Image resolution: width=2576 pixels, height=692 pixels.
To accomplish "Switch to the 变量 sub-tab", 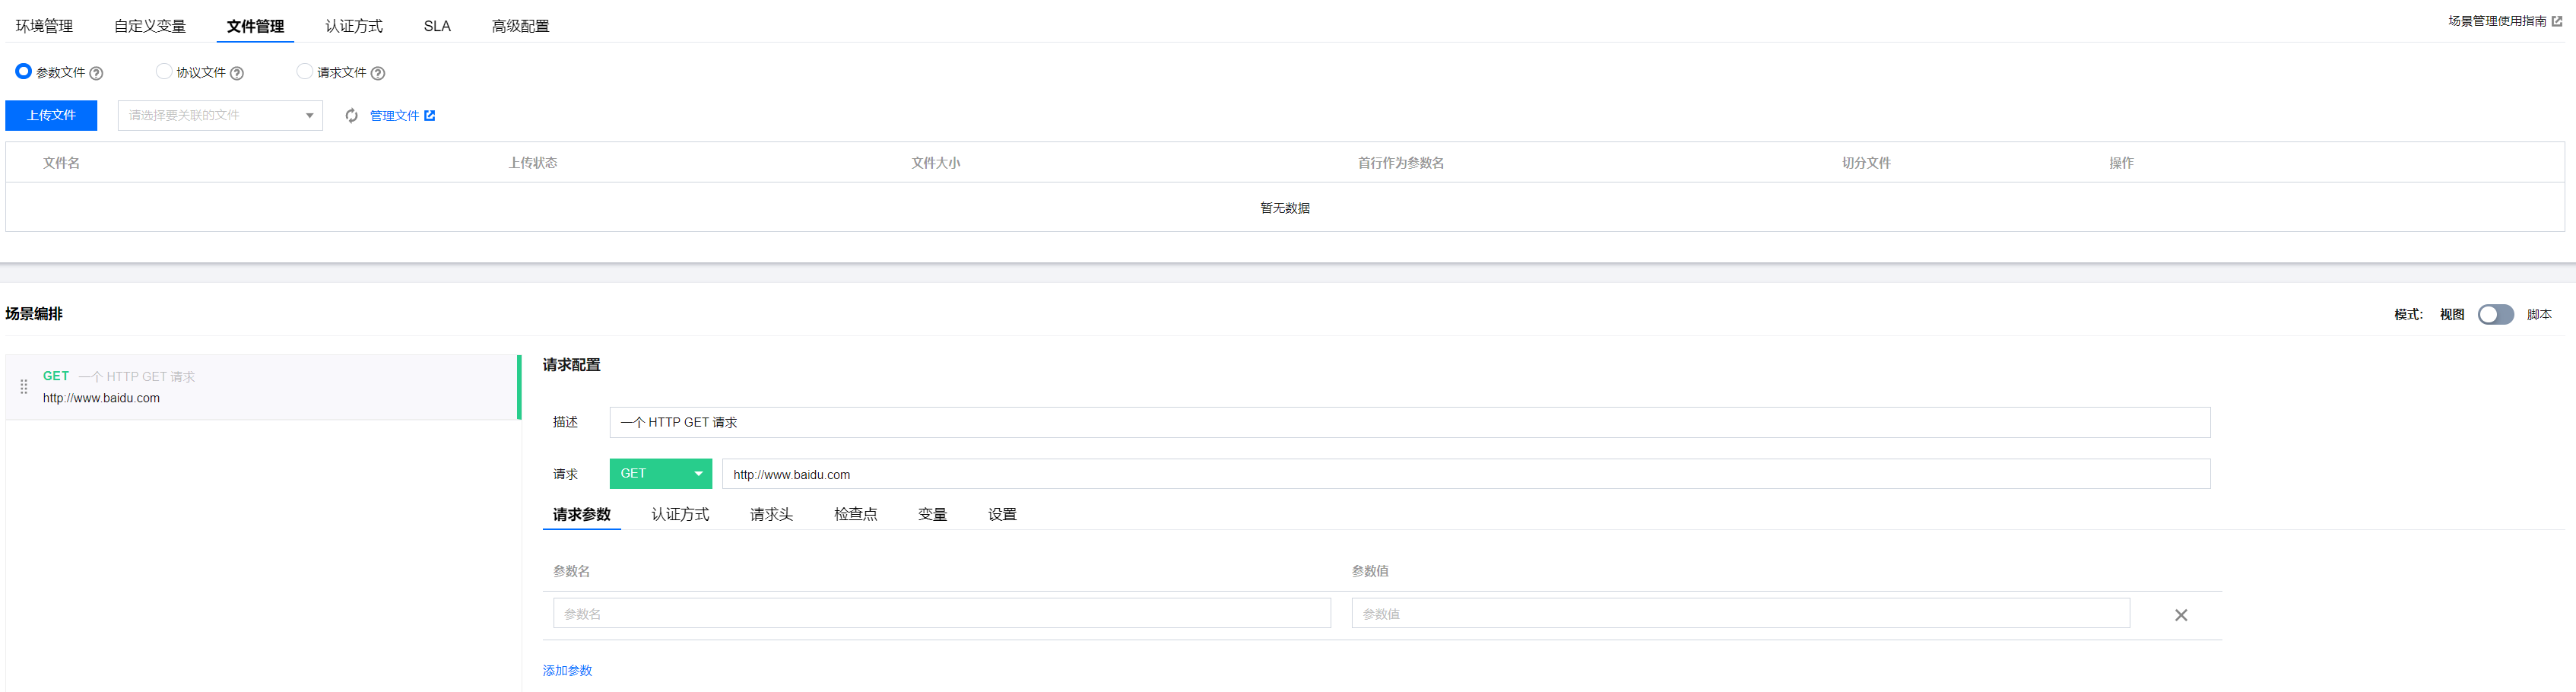I will (932, 515).
